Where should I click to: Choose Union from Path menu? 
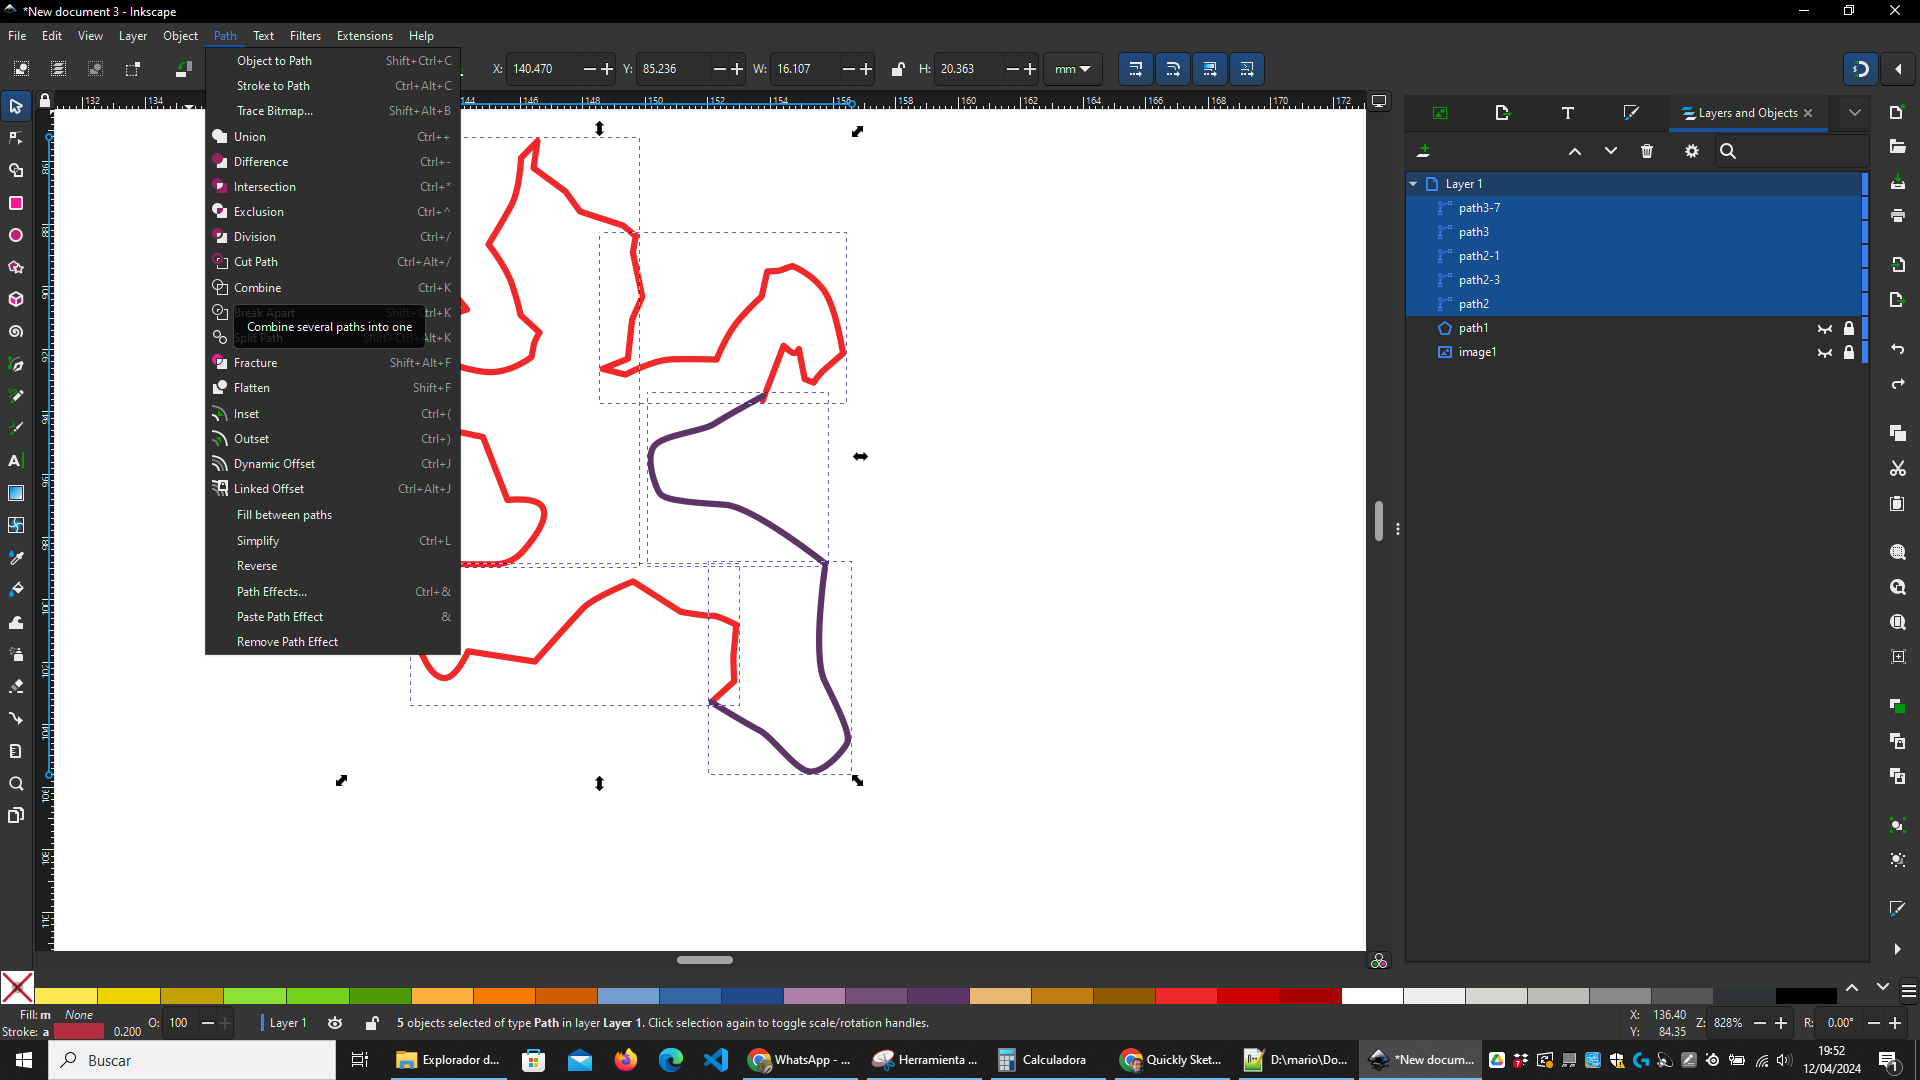(x=332, y=137)
